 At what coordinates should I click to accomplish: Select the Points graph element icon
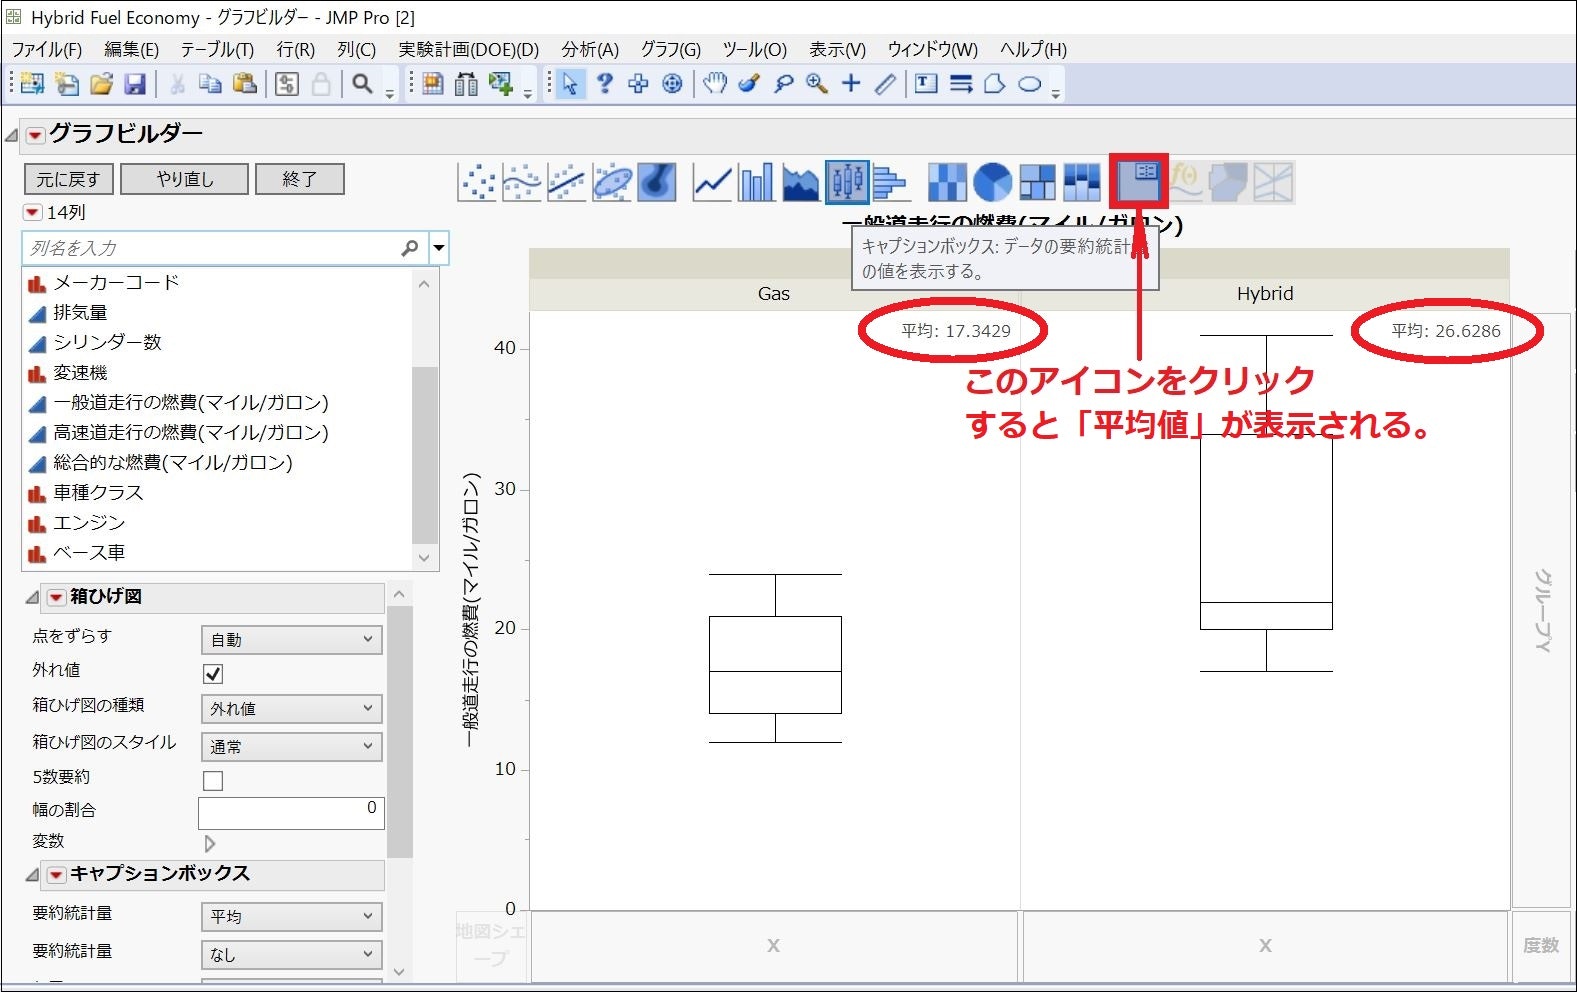[x=478, y=183]
